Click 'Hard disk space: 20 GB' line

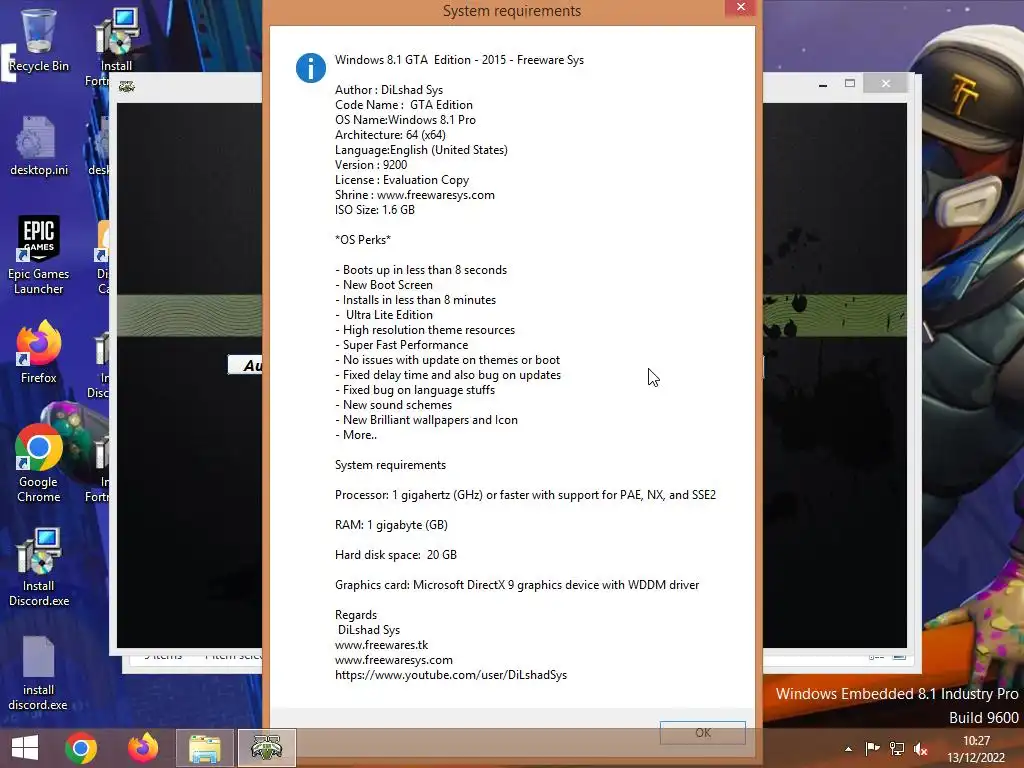tap(396, 554)
